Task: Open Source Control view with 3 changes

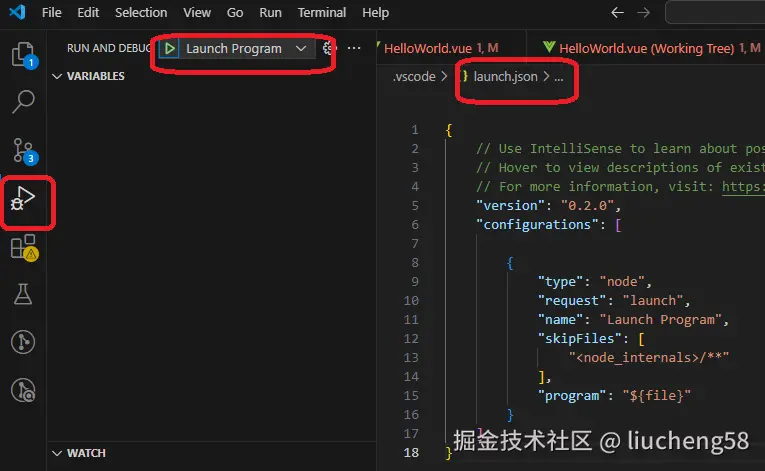Action: [x=24, y=151]
